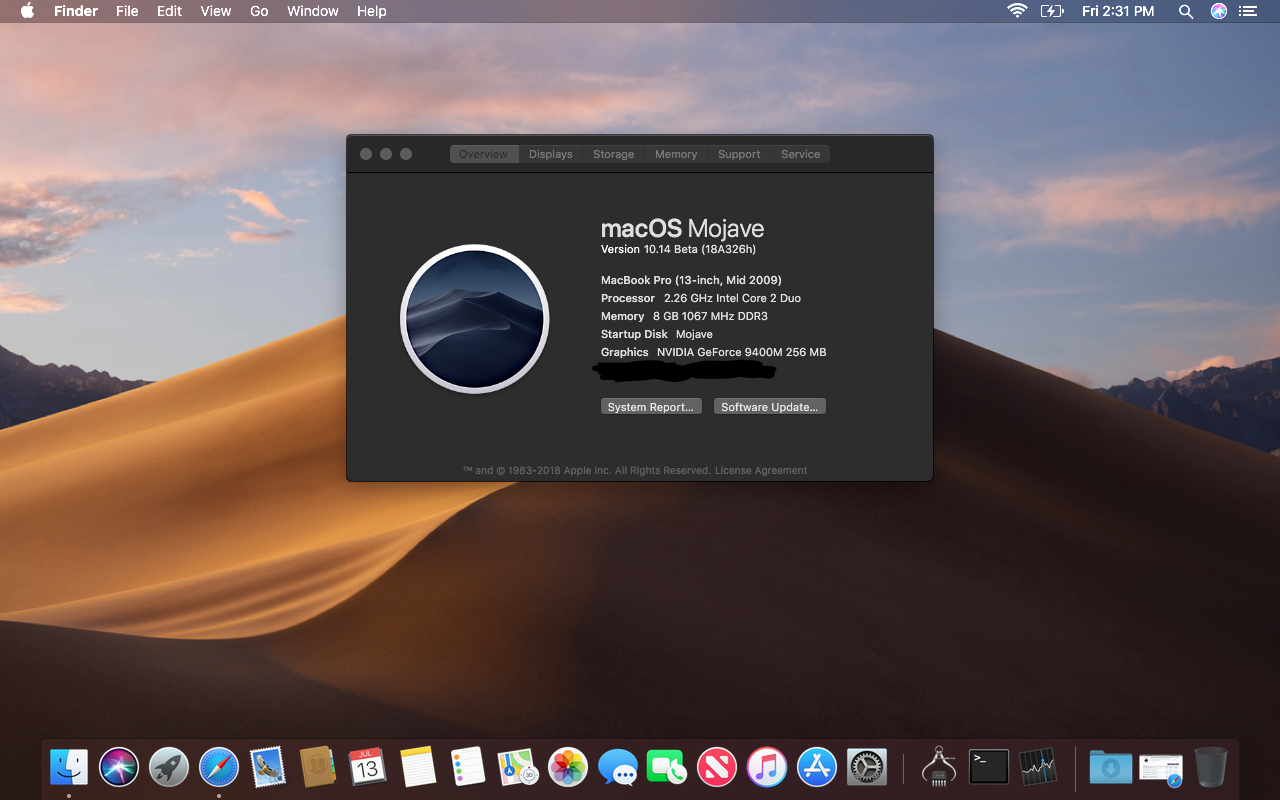Open FaceTime green icon in Dock
Viewport: 1280px width, 800px height.
pyautogui.click(x=667, y=767)
